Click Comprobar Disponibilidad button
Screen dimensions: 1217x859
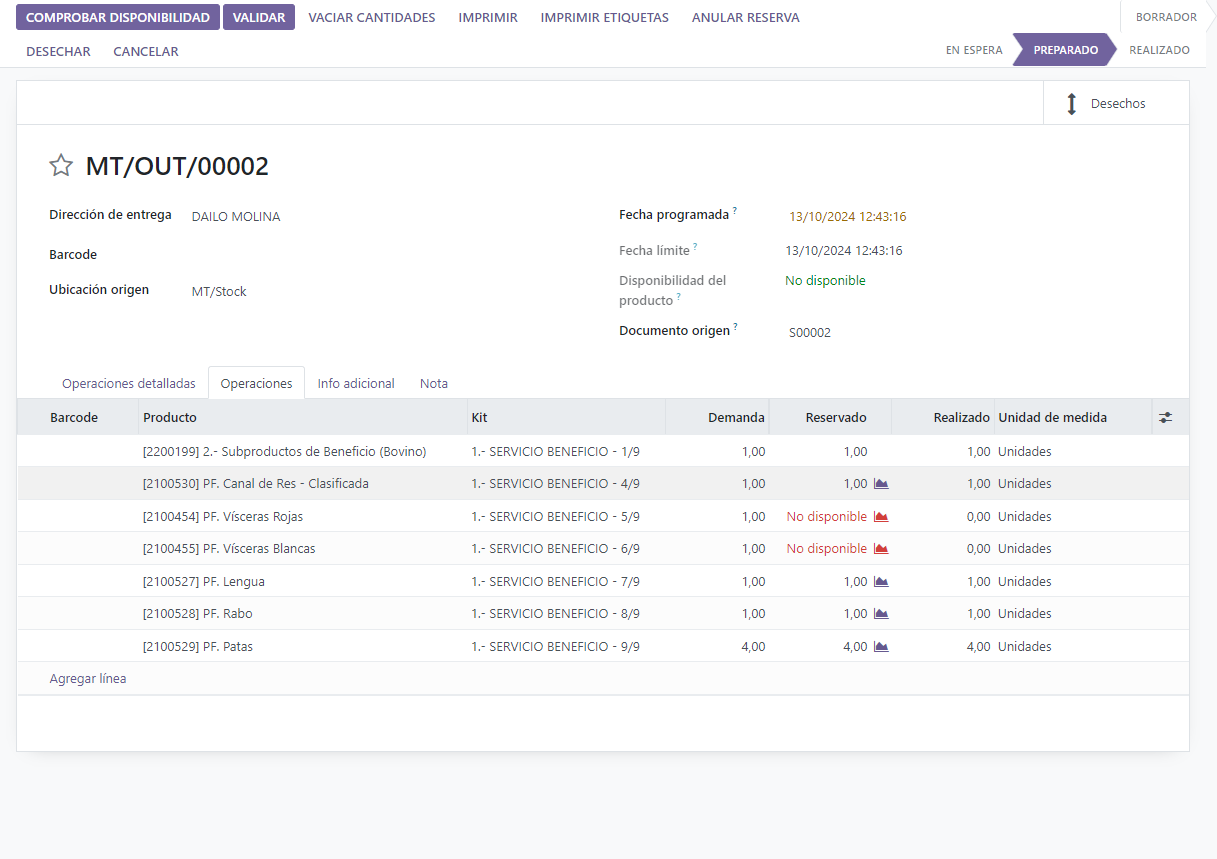tap(118, 18)
